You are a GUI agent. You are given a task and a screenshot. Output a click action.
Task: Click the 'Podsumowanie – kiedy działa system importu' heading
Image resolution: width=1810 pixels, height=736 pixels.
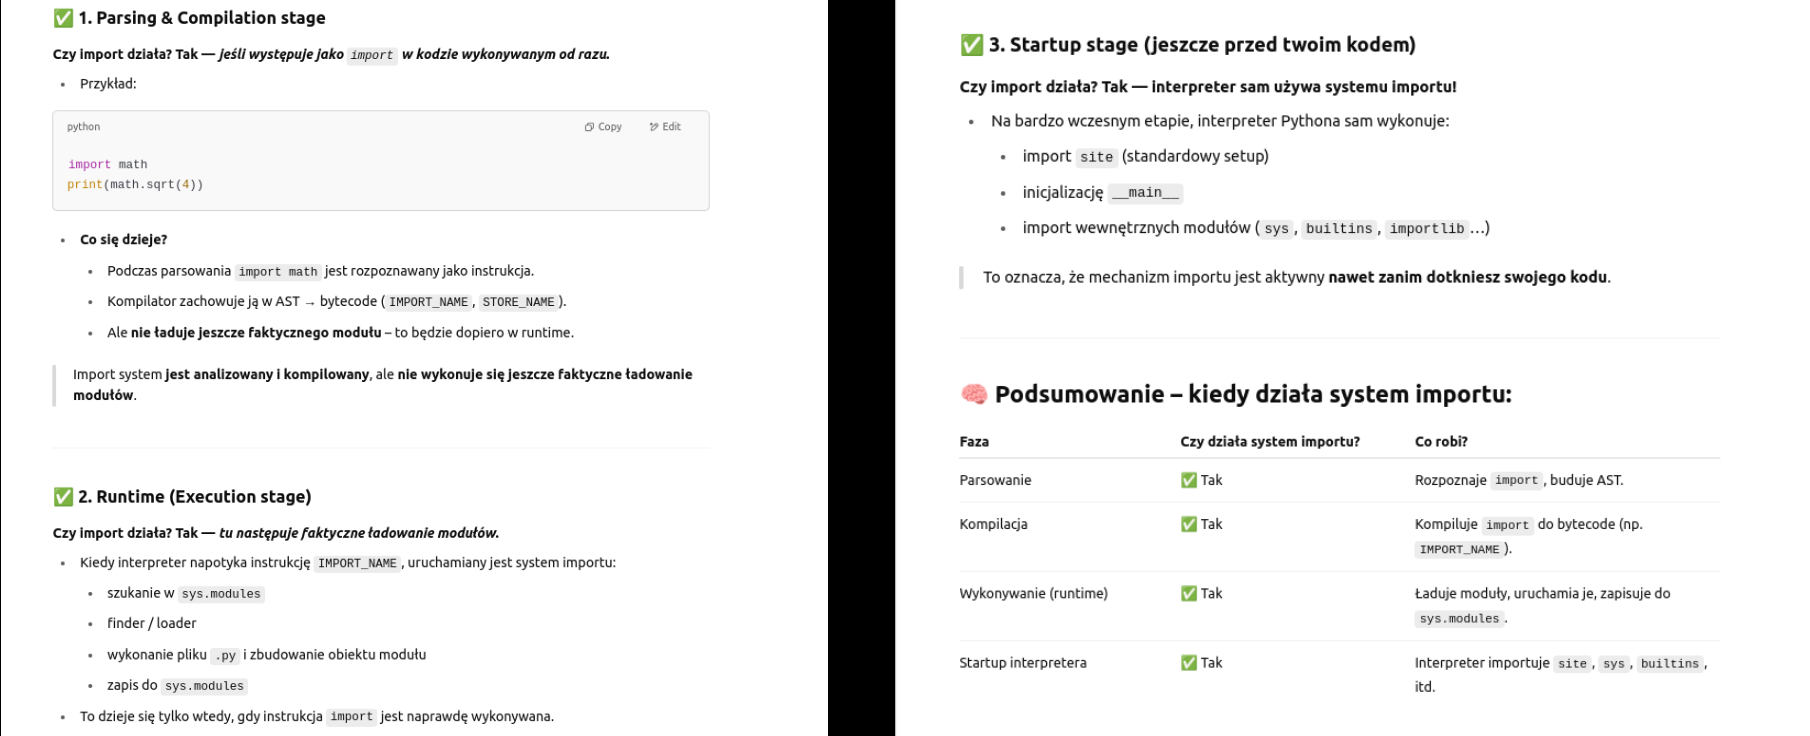(x=1252, y=394)
